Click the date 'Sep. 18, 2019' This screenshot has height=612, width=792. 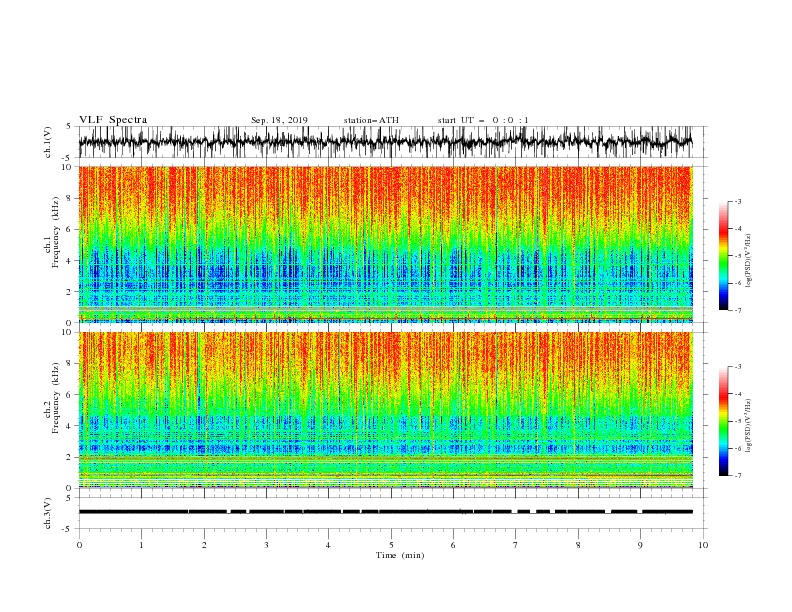click(279, 120)
